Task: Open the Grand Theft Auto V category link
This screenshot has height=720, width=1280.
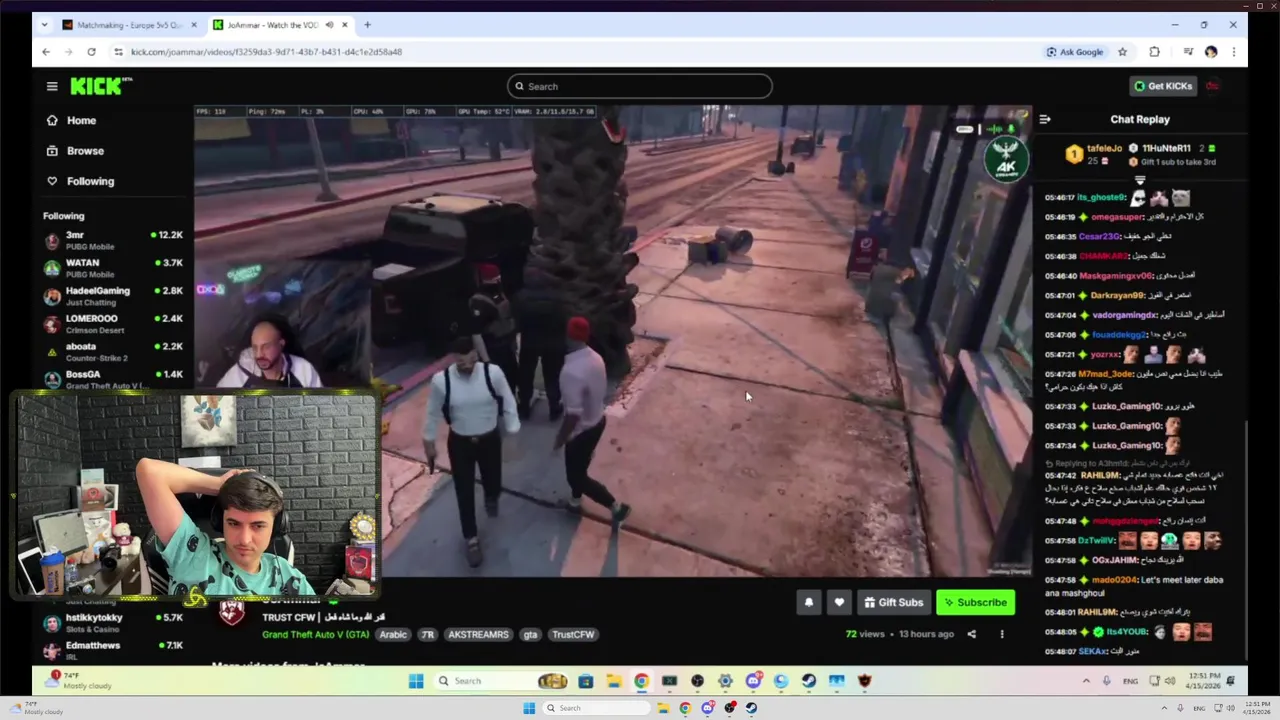Action: pyautogui.click(x=316, y=634)
